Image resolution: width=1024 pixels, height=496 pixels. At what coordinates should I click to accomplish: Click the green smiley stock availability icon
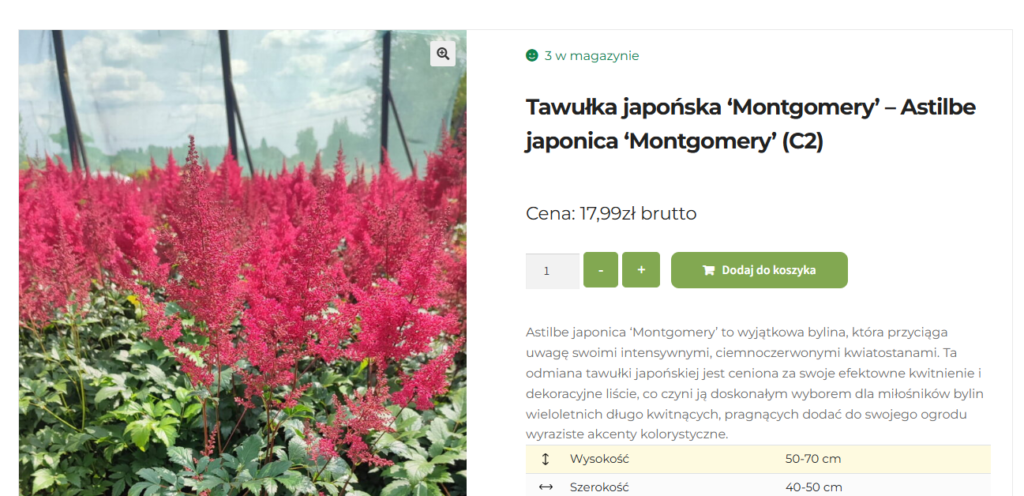point(532,55)
